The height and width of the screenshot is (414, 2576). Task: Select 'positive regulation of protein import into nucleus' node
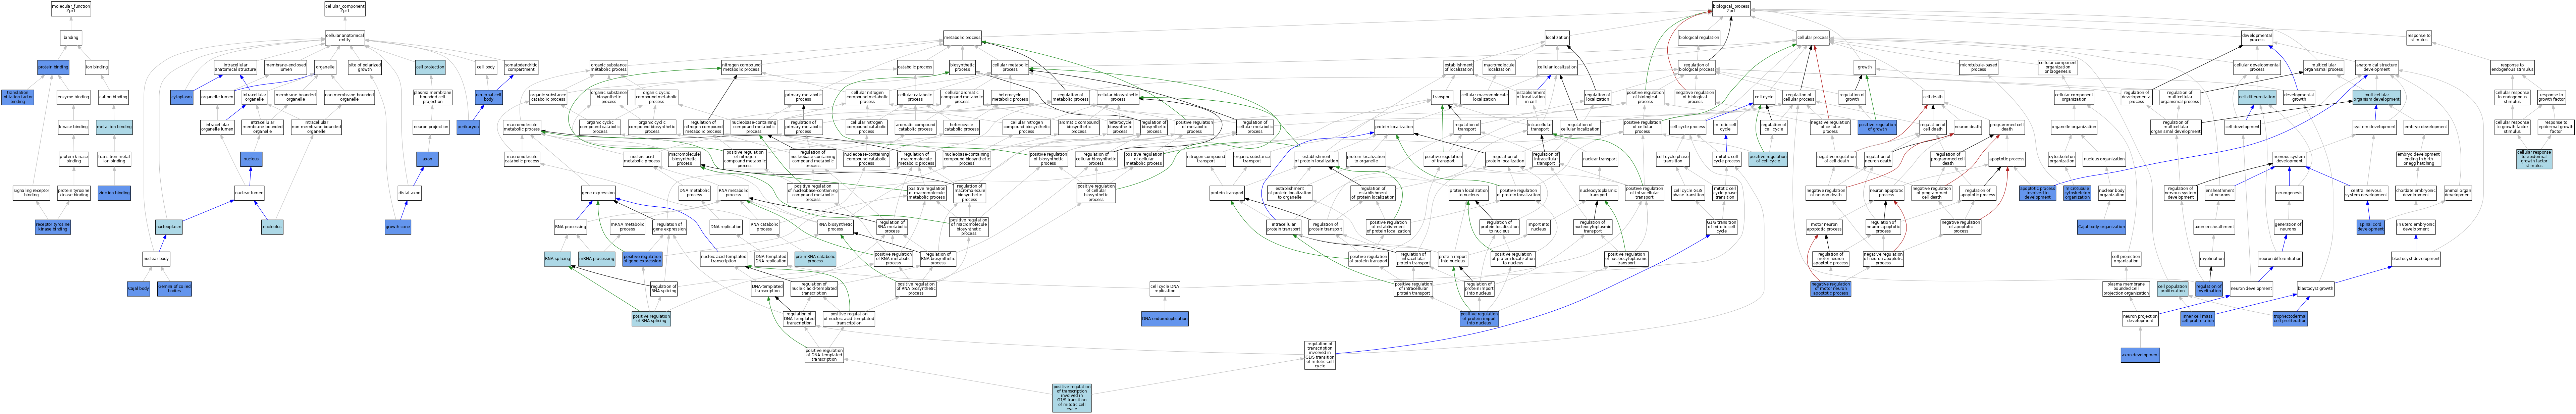tap(1479, 319)
